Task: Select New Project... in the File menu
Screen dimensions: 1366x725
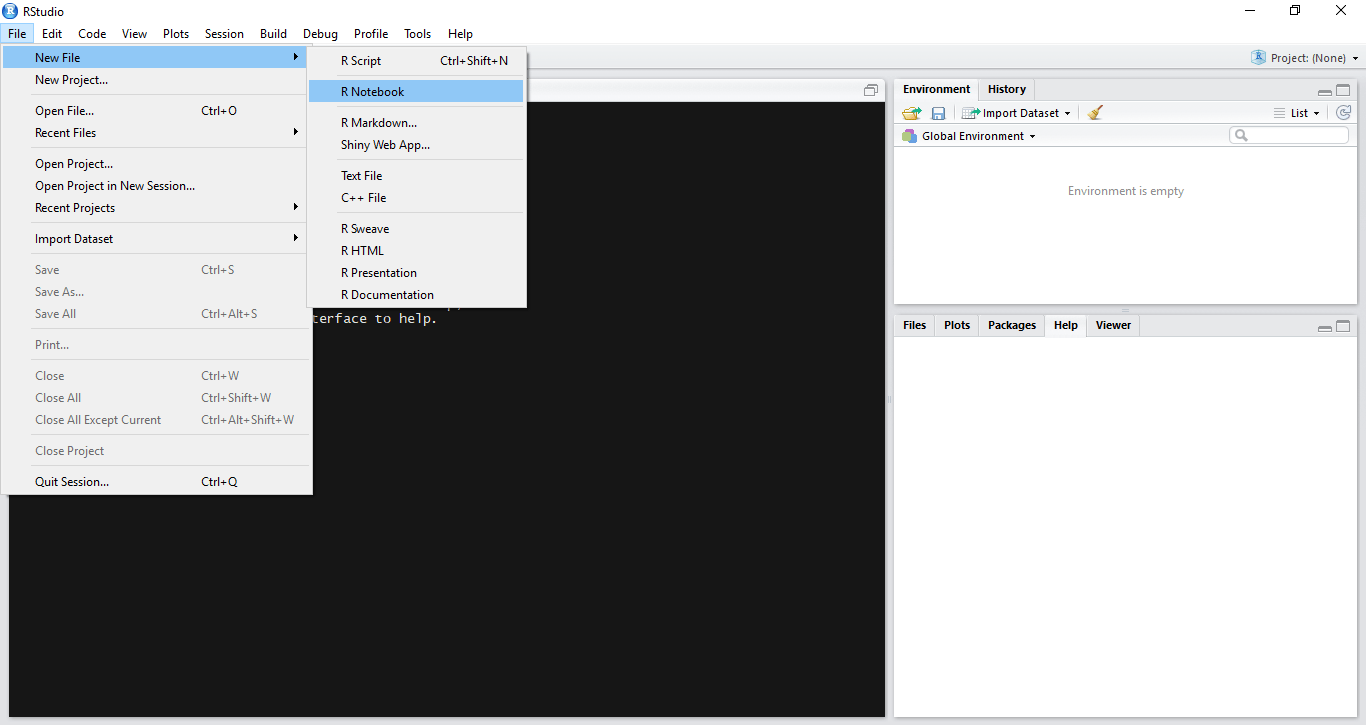Action: (157, 80)
